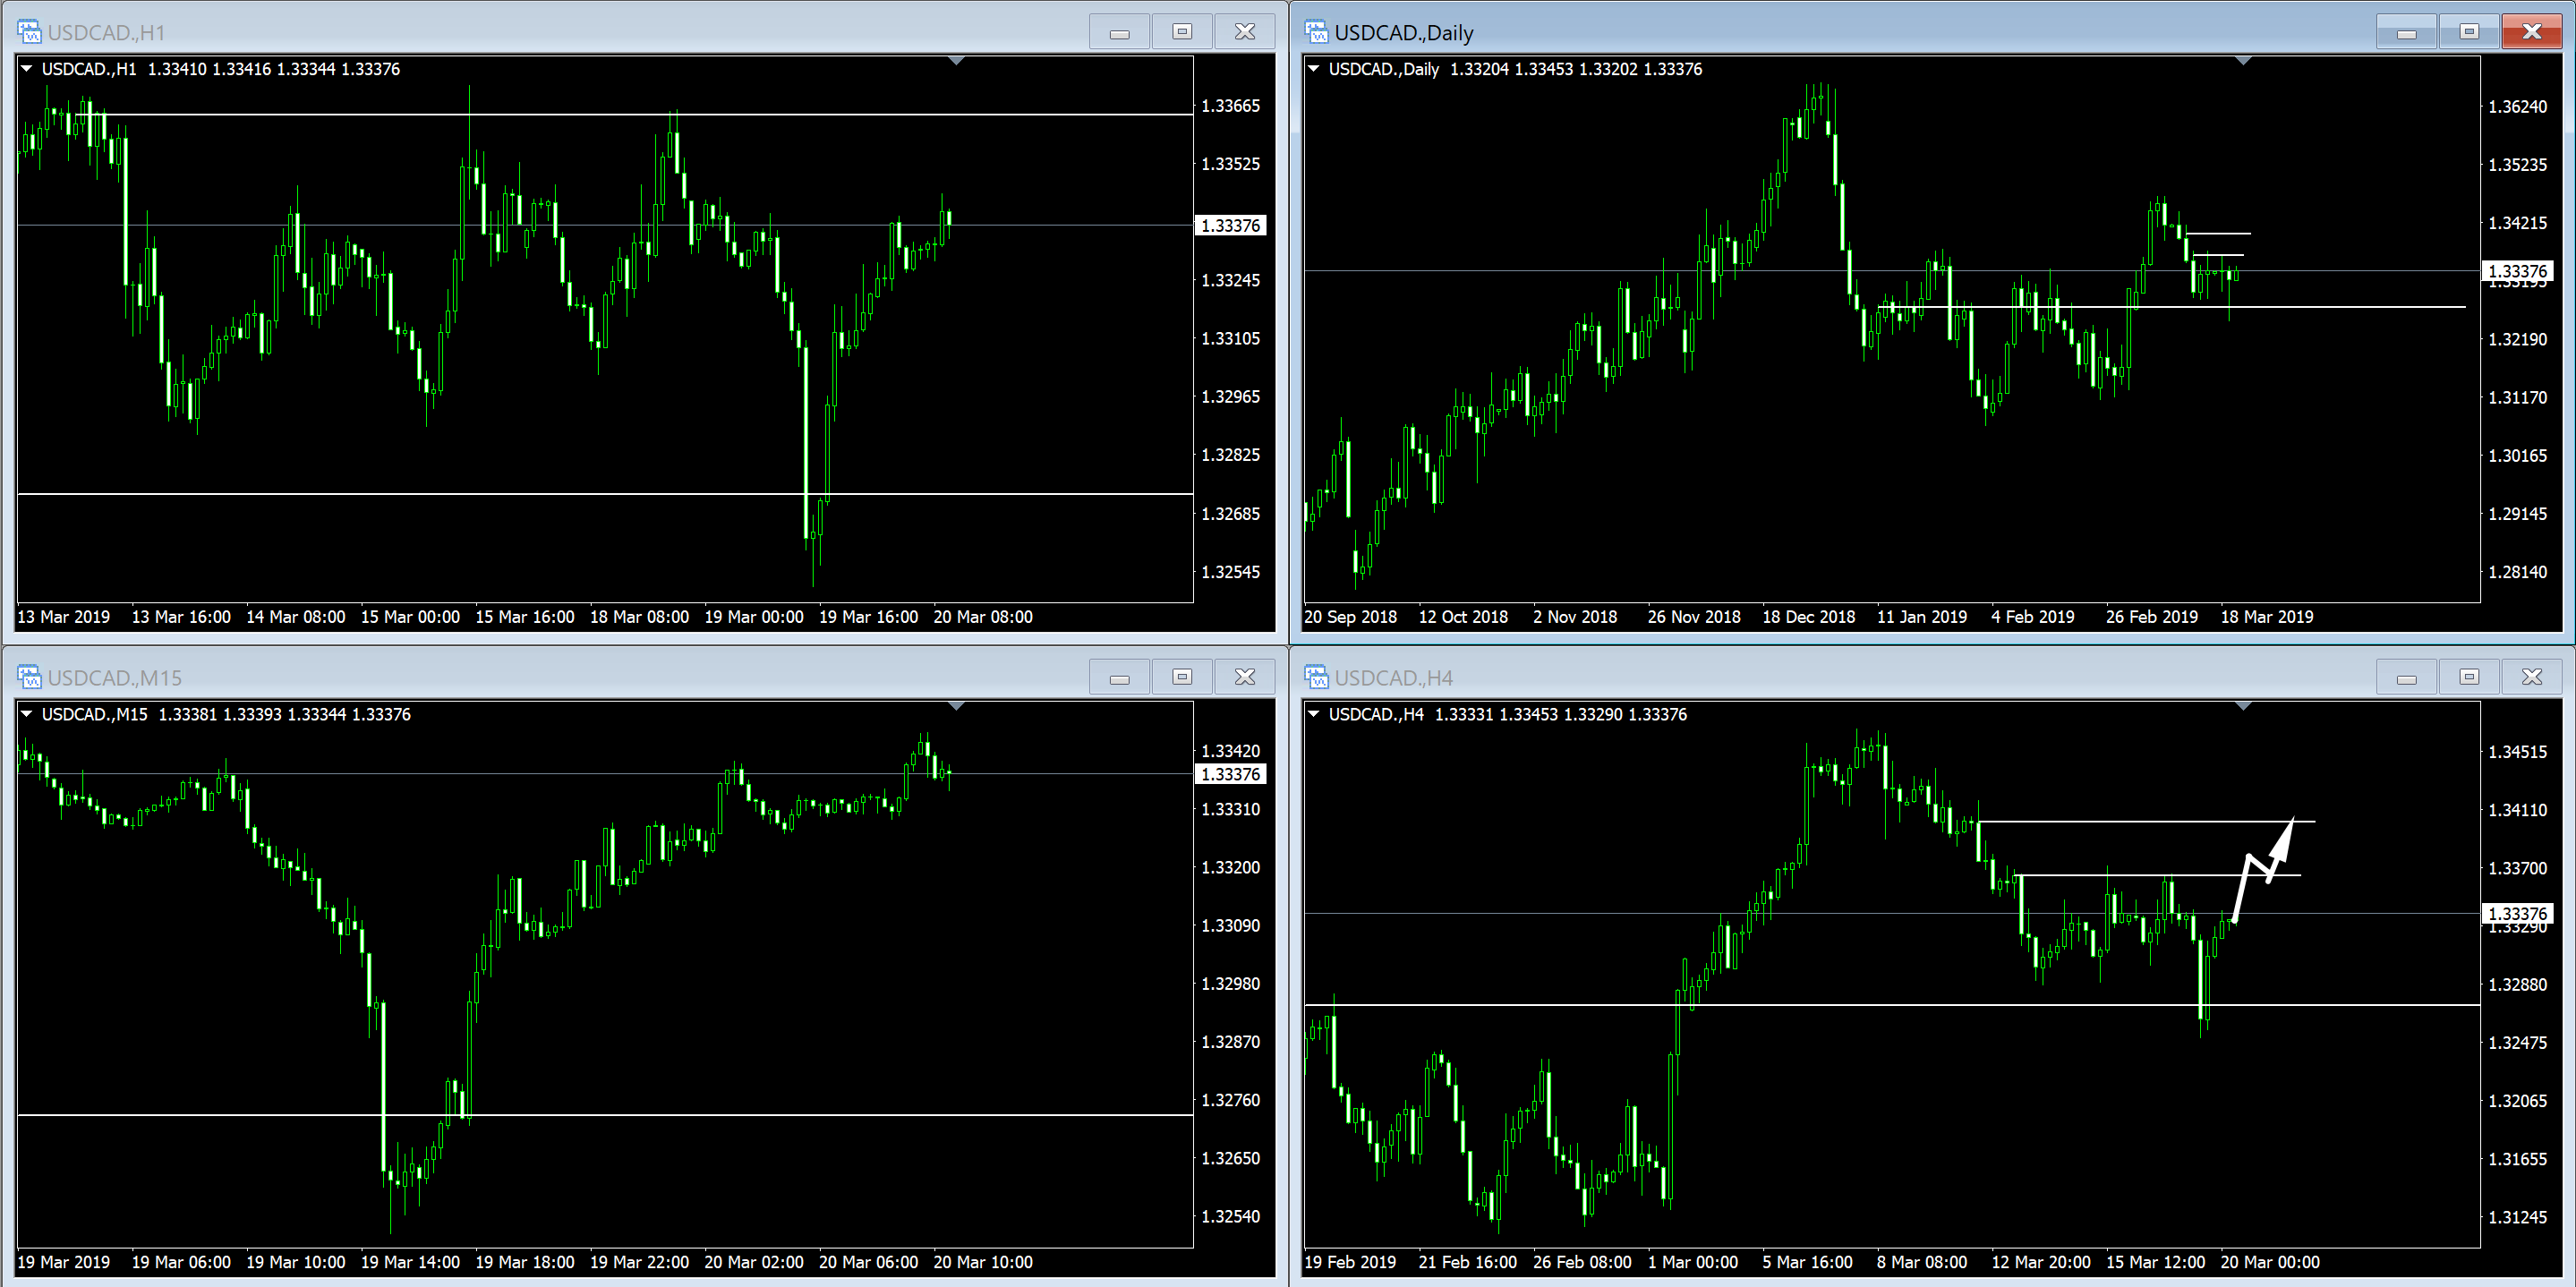Click the USDCAD Daily chart window icon
Image resolution: width=2576 pixels, height=1287 pixels.
[1316, 32]
